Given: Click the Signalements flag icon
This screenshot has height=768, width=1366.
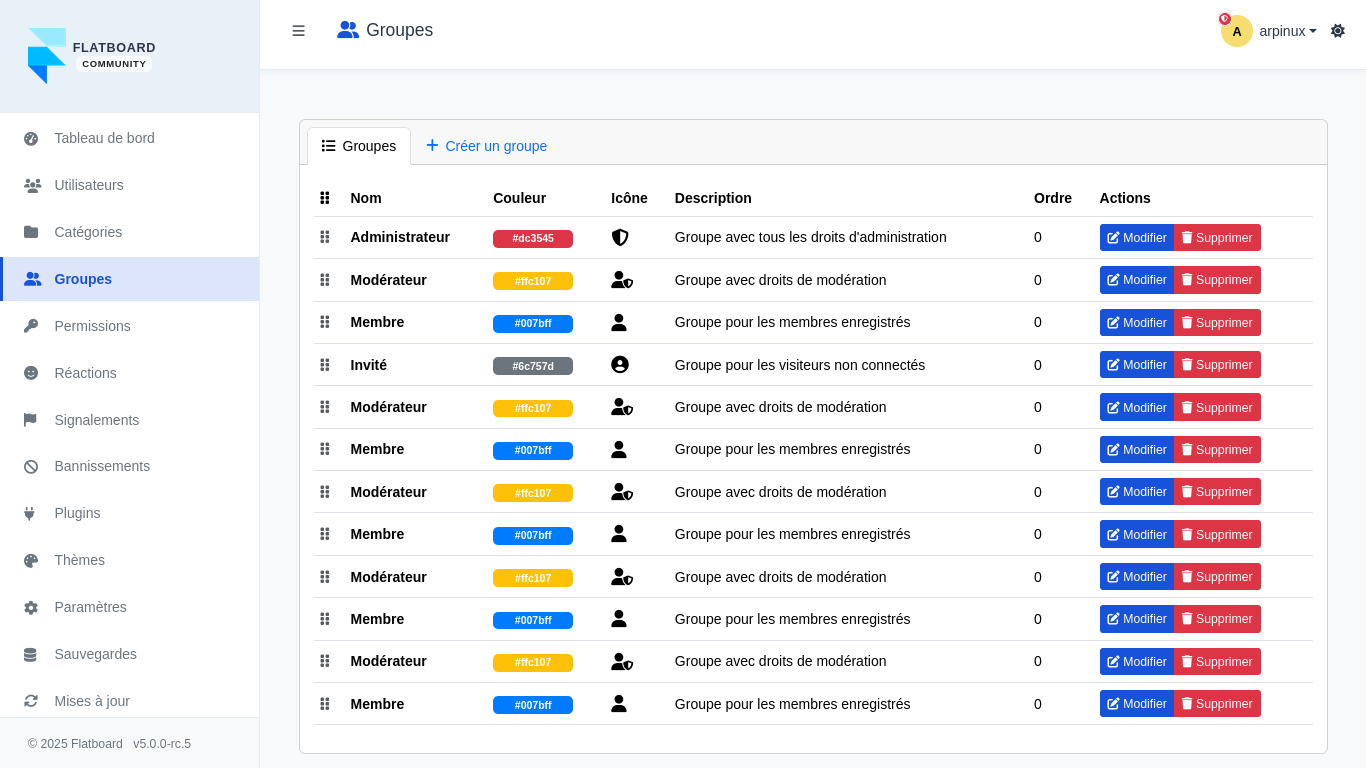Looking at the screenshot, I should click(x=31, y=420).
